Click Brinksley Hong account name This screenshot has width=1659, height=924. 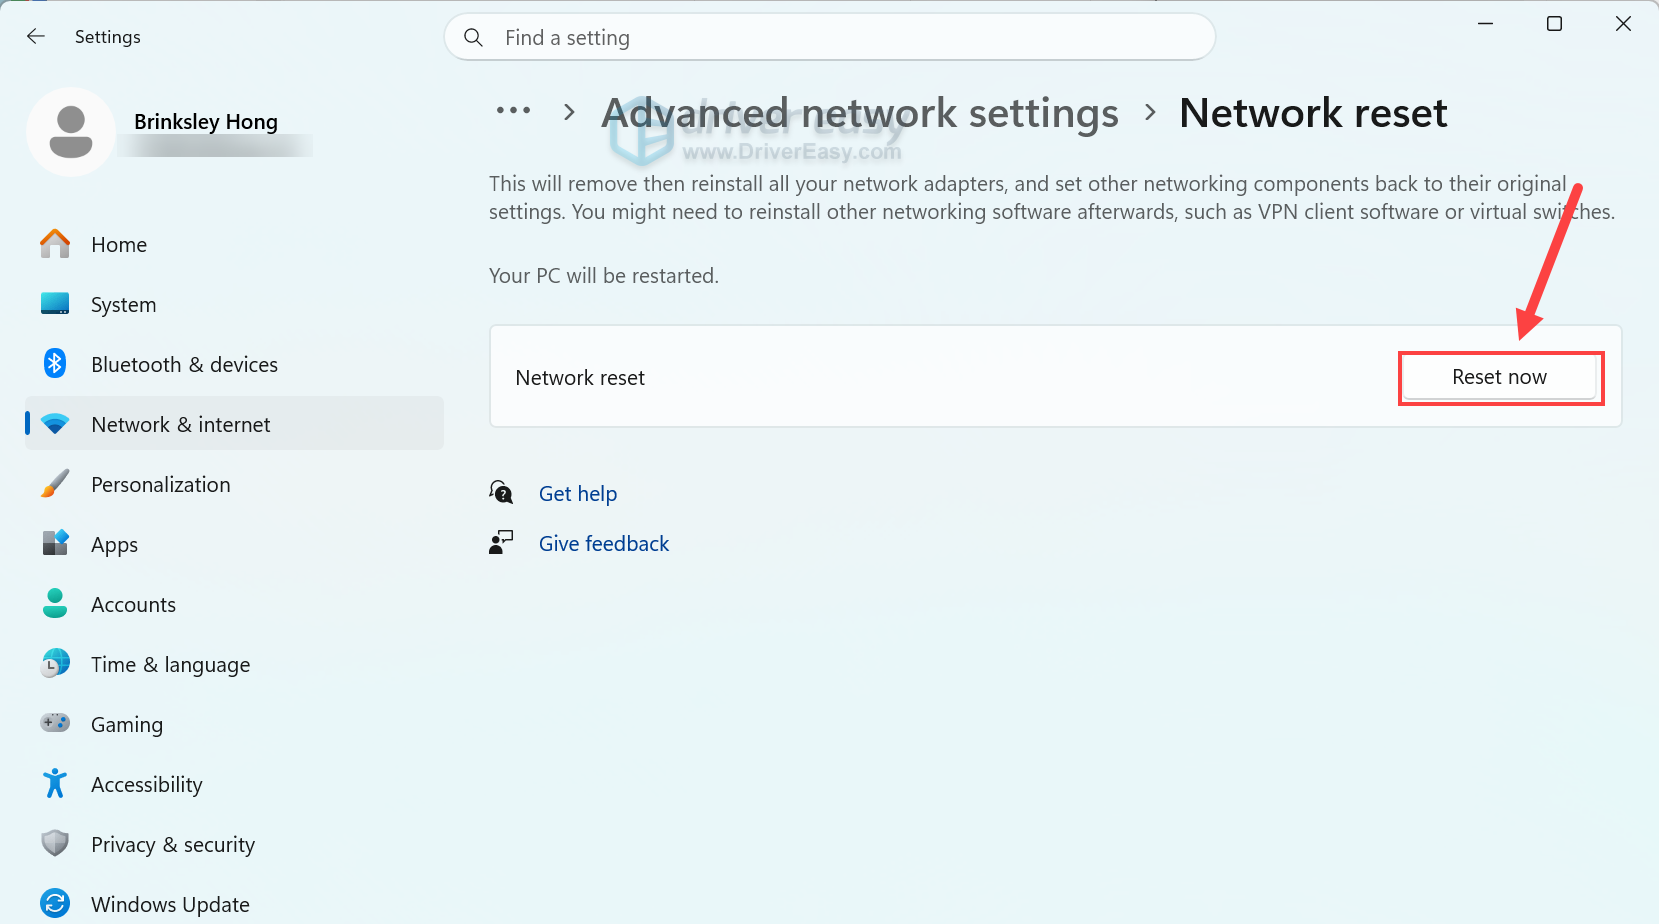coord(206,121)
